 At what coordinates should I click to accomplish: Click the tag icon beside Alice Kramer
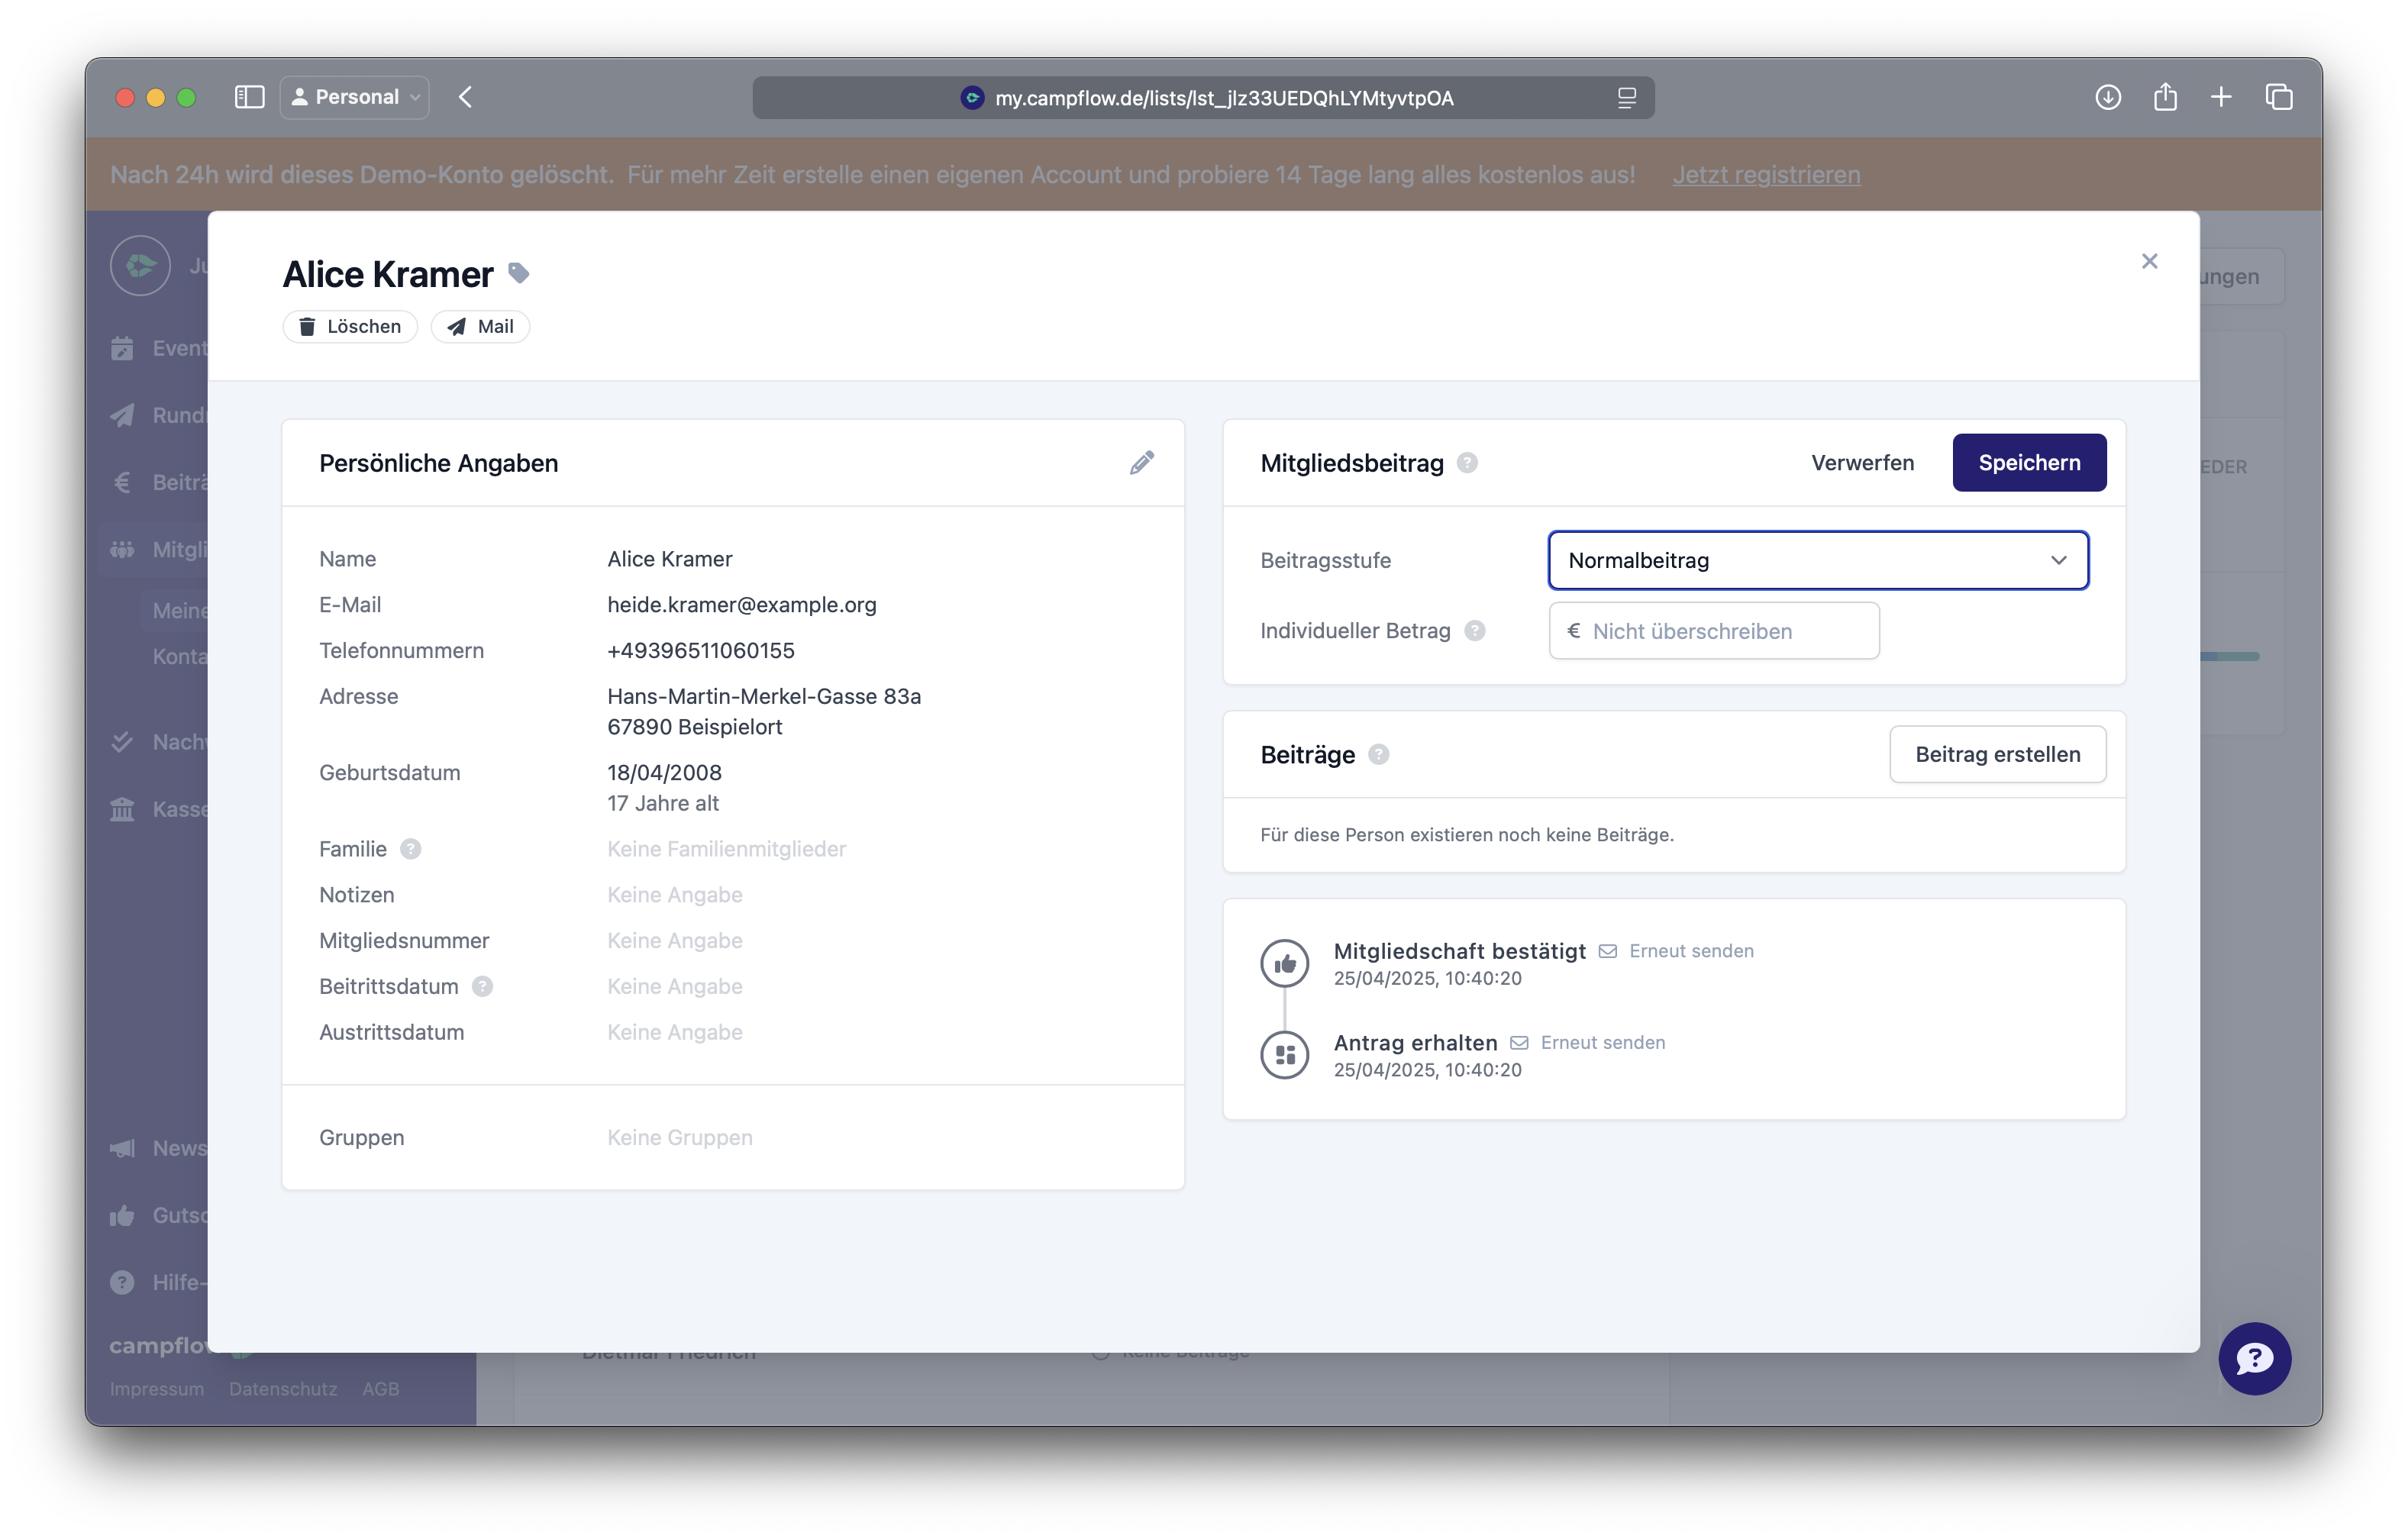click(518, 273)
